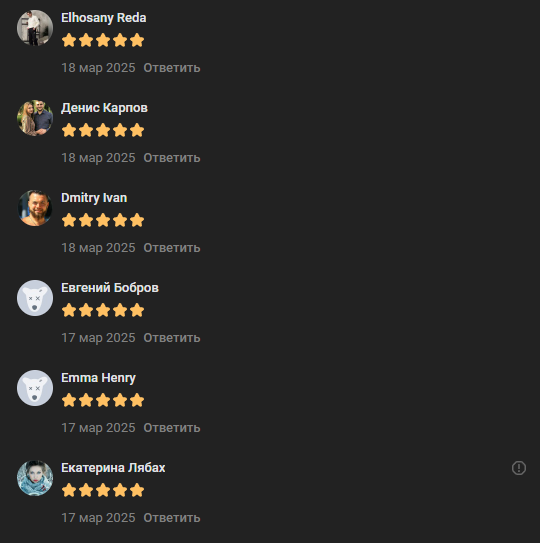Open the Elhosany Reda name link
540x543 pixels.
click(104, 18)
